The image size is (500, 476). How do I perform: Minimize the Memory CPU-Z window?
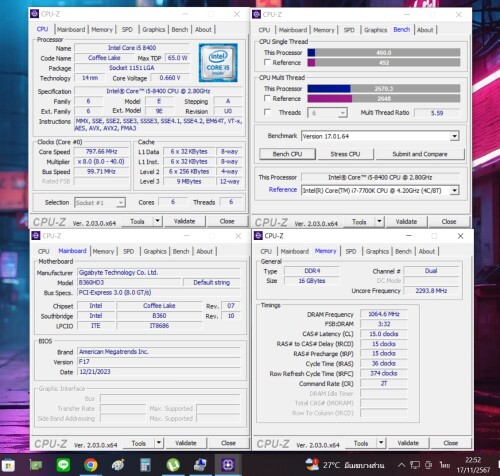pyautogui.click(x=409, y=236)
